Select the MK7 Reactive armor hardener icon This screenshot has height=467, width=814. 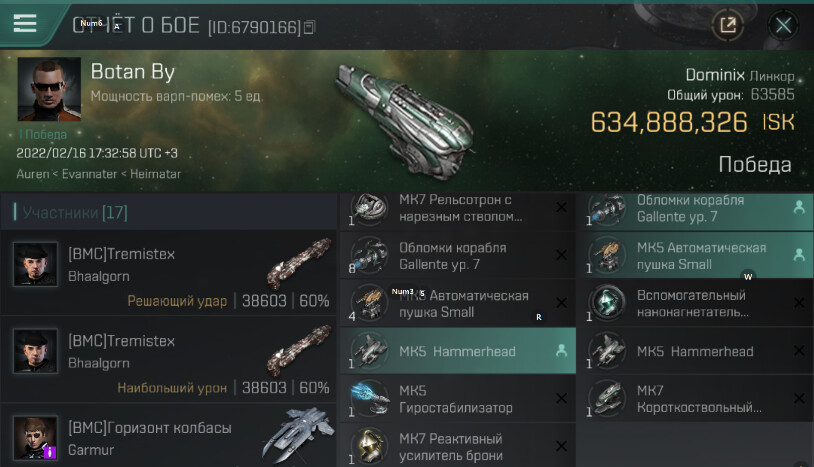369,446
